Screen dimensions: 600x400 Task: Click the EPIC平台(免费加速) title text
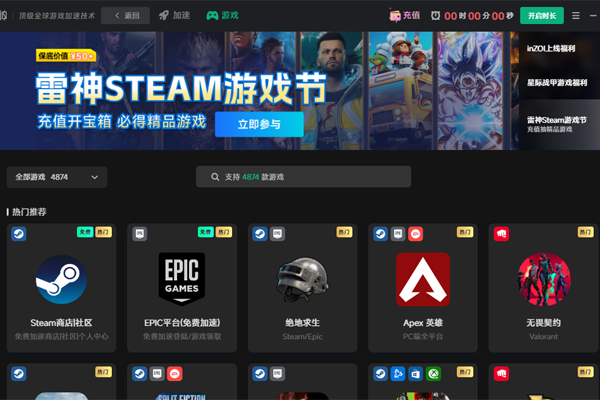pos(182,323)
